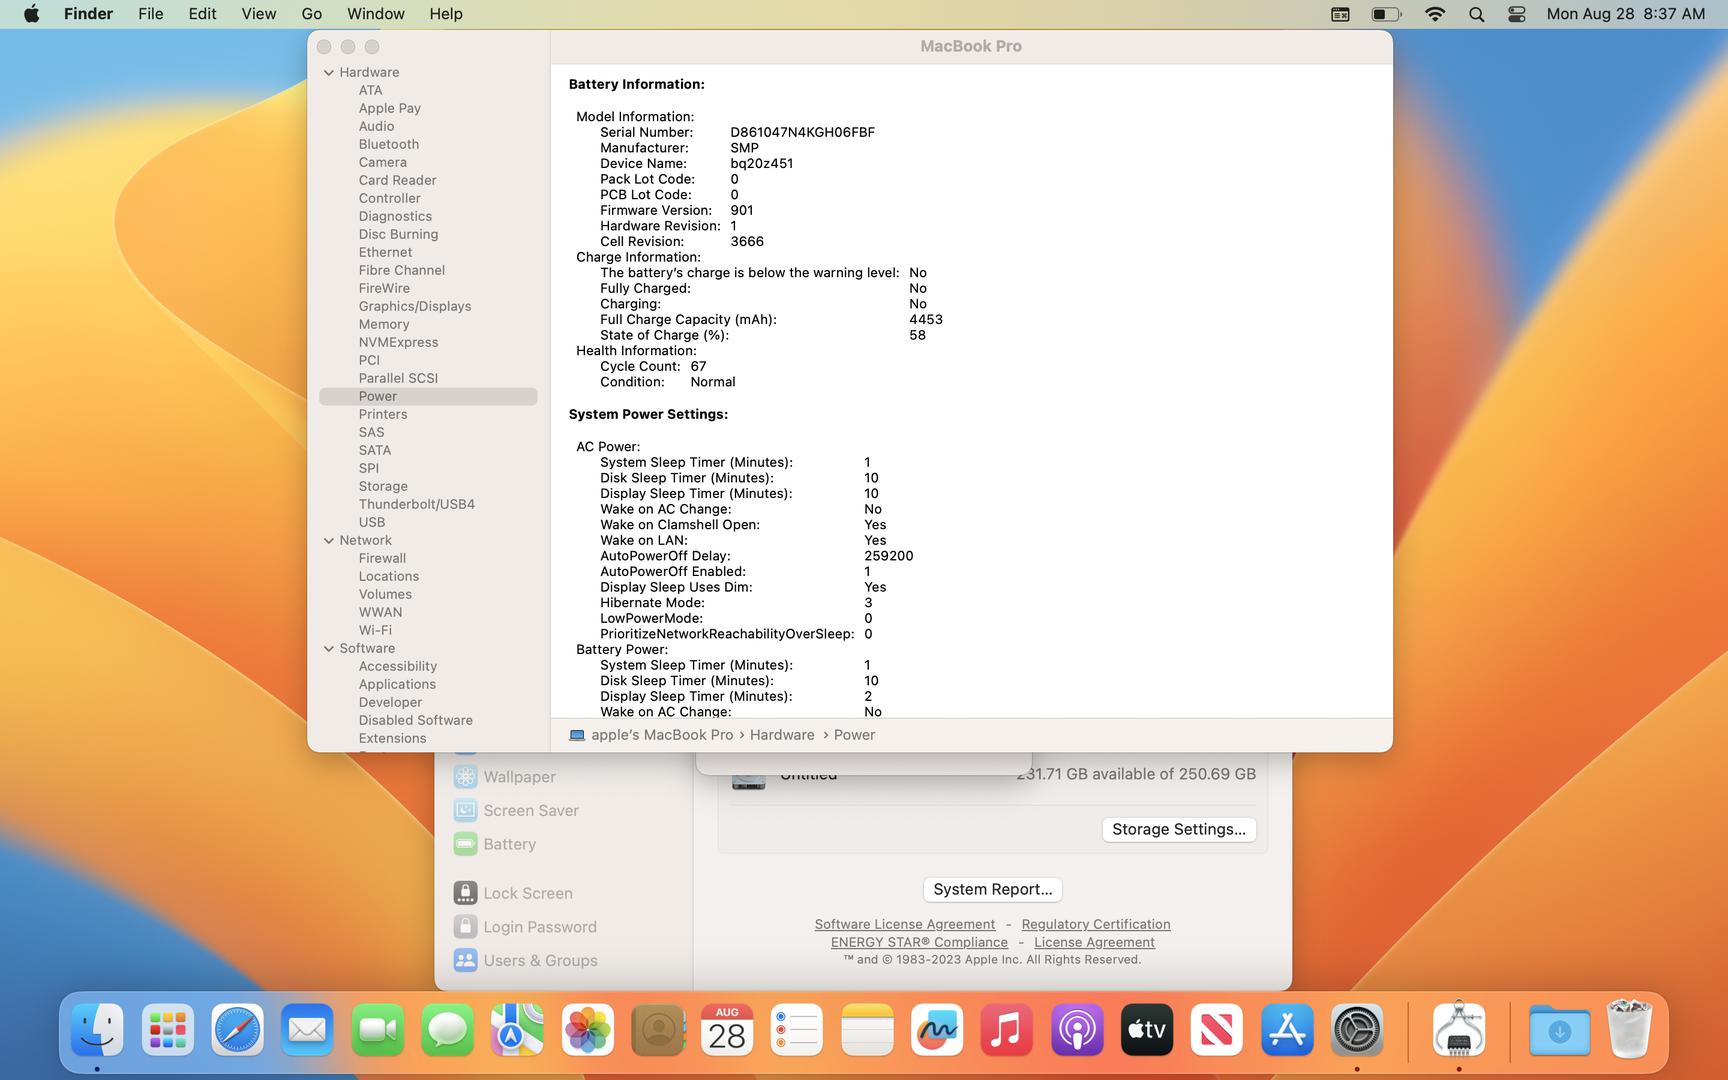Open the View menu
1728x1080 pixels.
[x=259, y=14]
